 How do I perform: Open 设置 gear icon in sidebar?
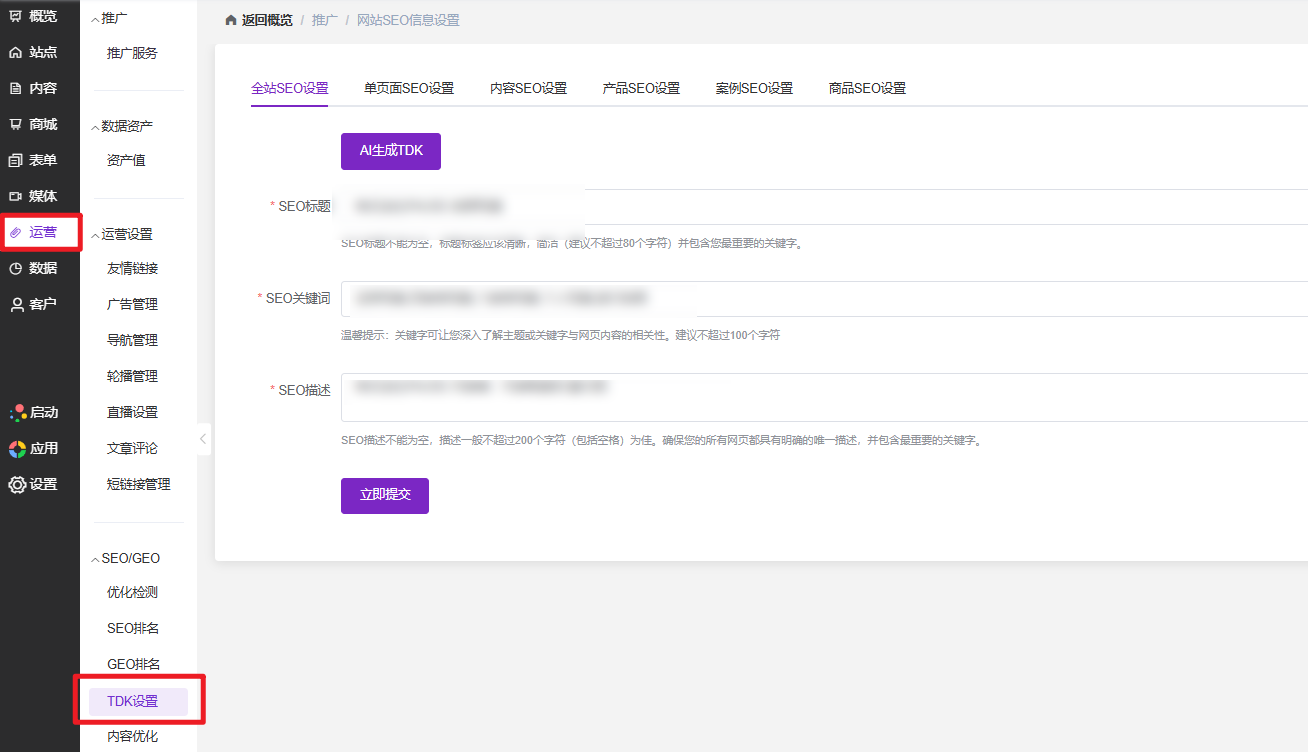[17, 484]
